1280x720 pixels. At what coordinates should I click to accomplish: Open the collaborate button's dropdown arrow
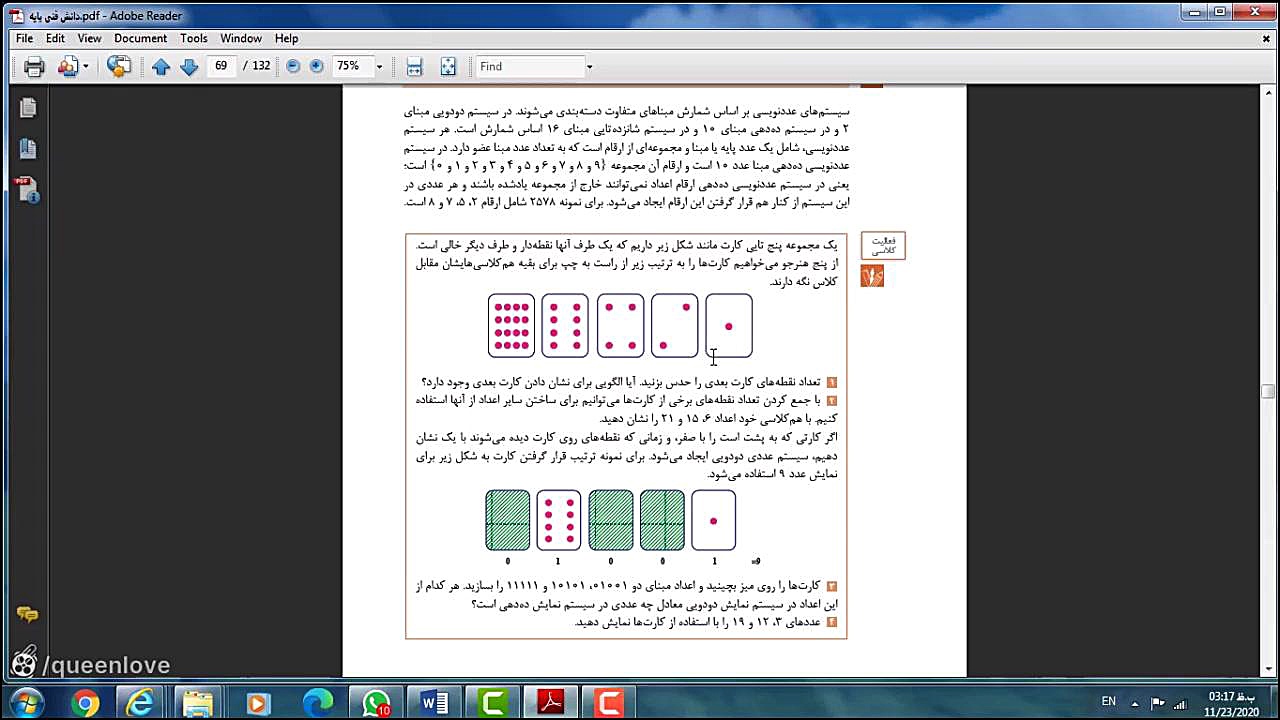[x=86, y=67]
